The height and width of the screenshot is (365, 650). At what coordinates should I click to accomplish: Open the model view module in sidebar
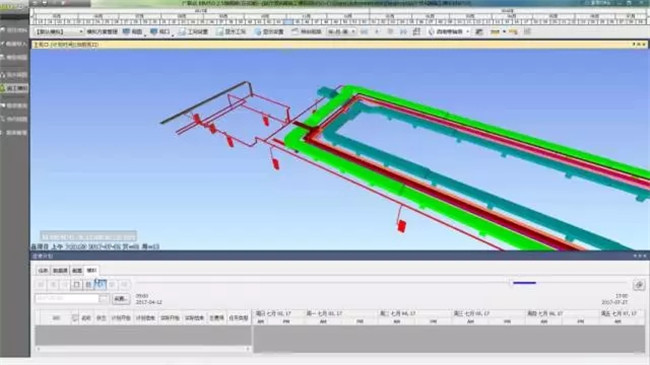pos(14,57)
